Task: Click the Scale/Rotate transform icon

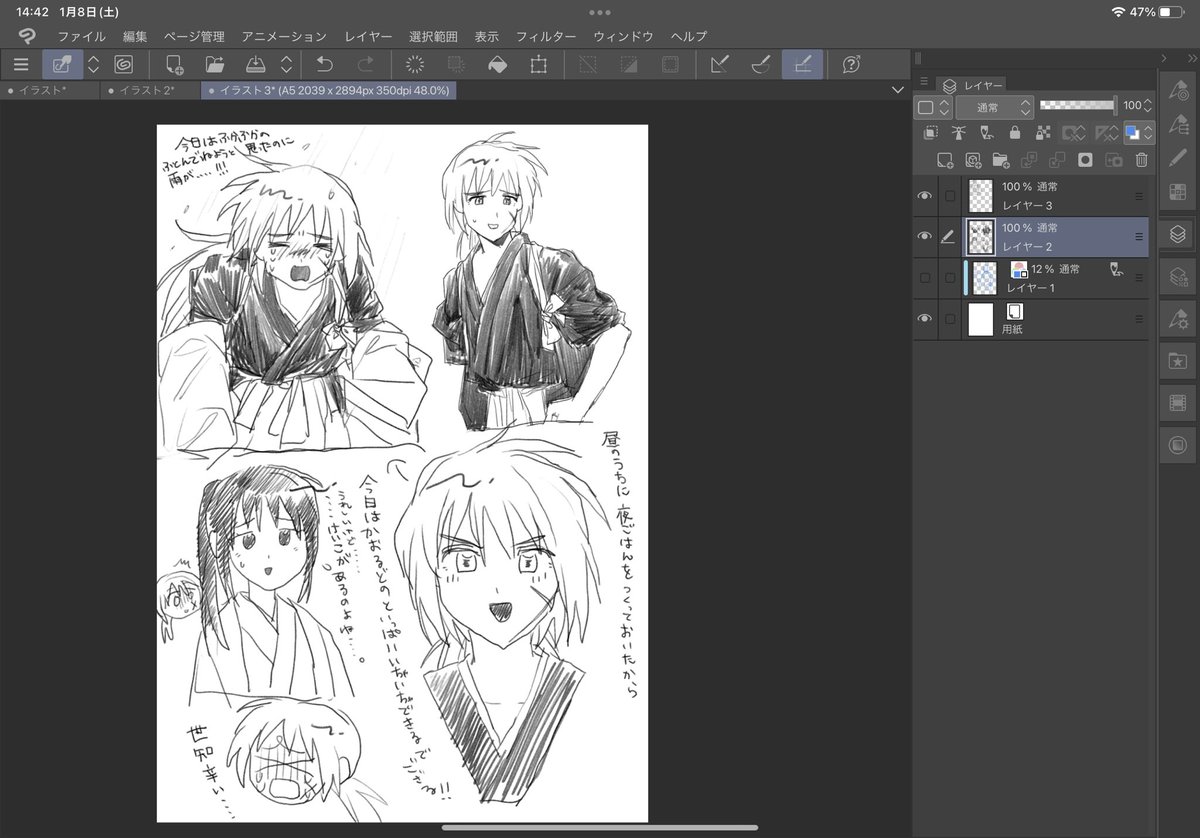Action: [538, 64]
